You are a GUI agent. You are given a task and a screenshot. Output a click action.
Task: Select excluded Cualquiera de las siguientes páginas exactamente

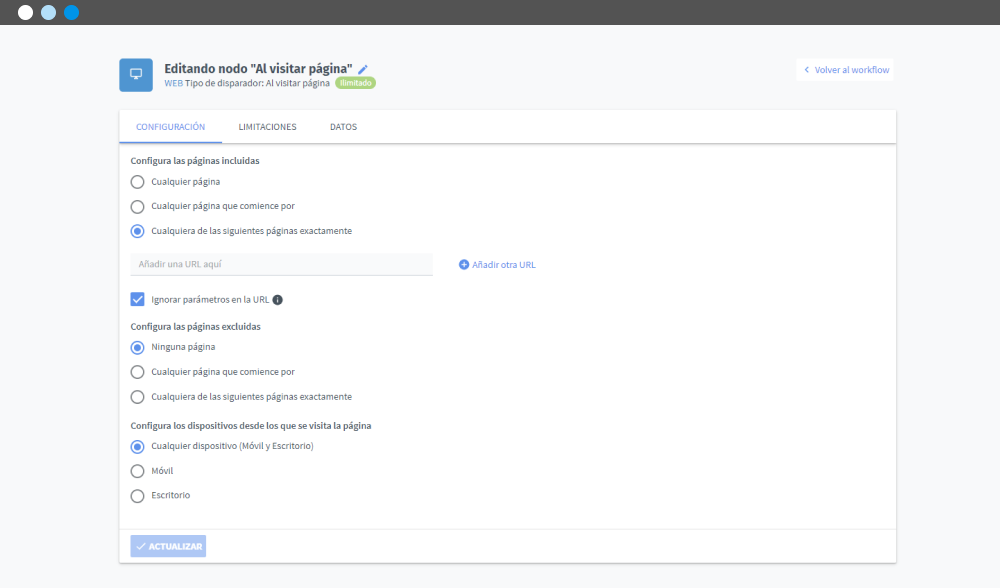[x=138, y=397]
